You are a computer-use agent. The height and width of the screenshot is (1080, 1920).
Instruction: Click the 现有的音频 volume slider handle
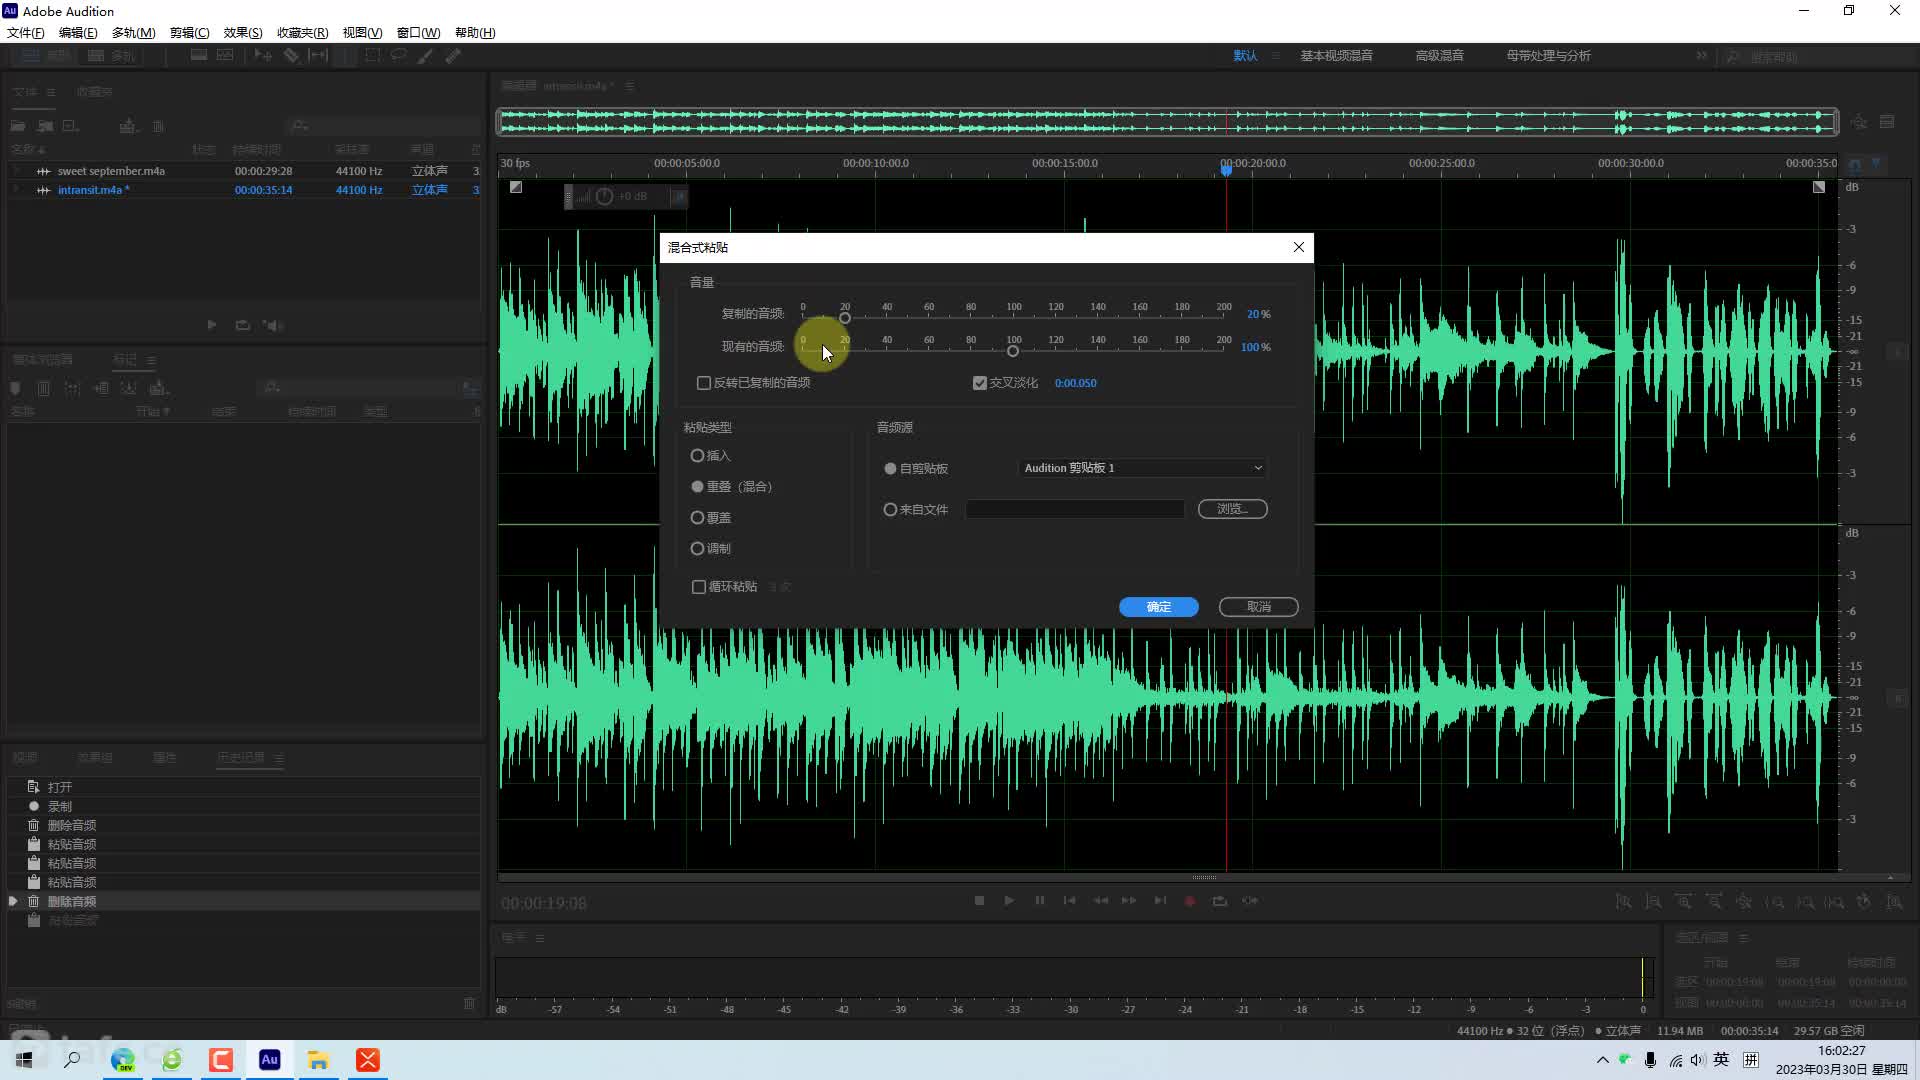pyautogui.click(x=1013, y=351)
